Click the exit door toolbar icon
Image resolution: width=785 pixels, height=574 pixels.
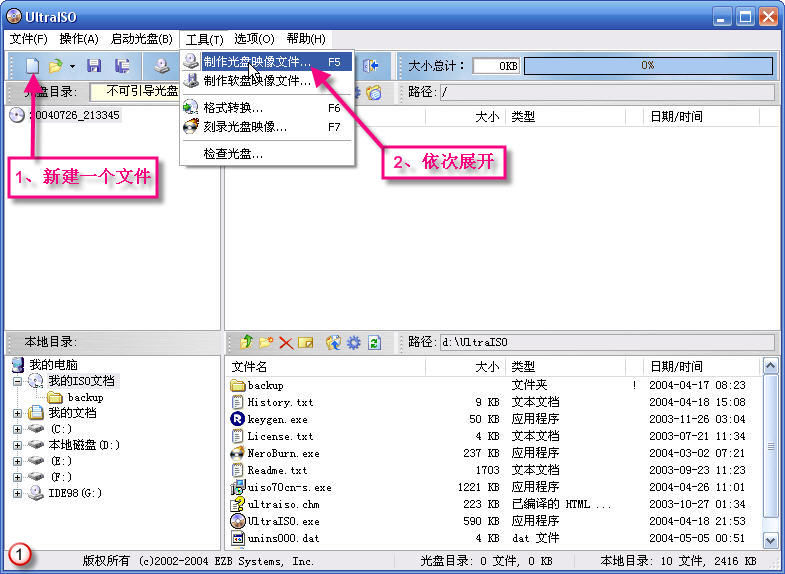371,66
